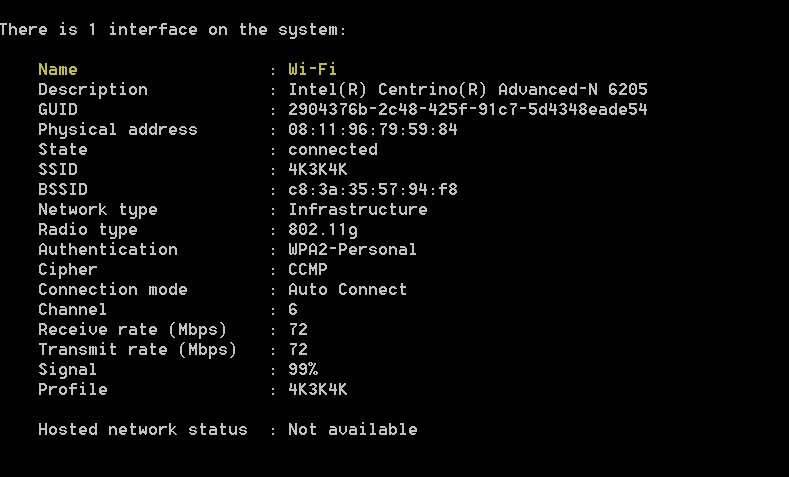Click the CCMP cipher value
The height and width of the screenshot is (477, 789).
click(x=307, y=270)
